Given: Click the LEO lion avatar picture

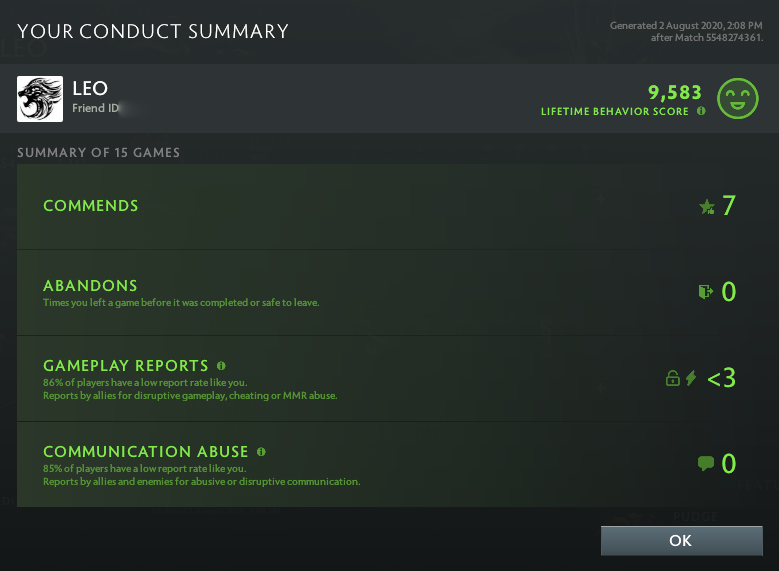Looking at the screenshot, I should 40,99.
